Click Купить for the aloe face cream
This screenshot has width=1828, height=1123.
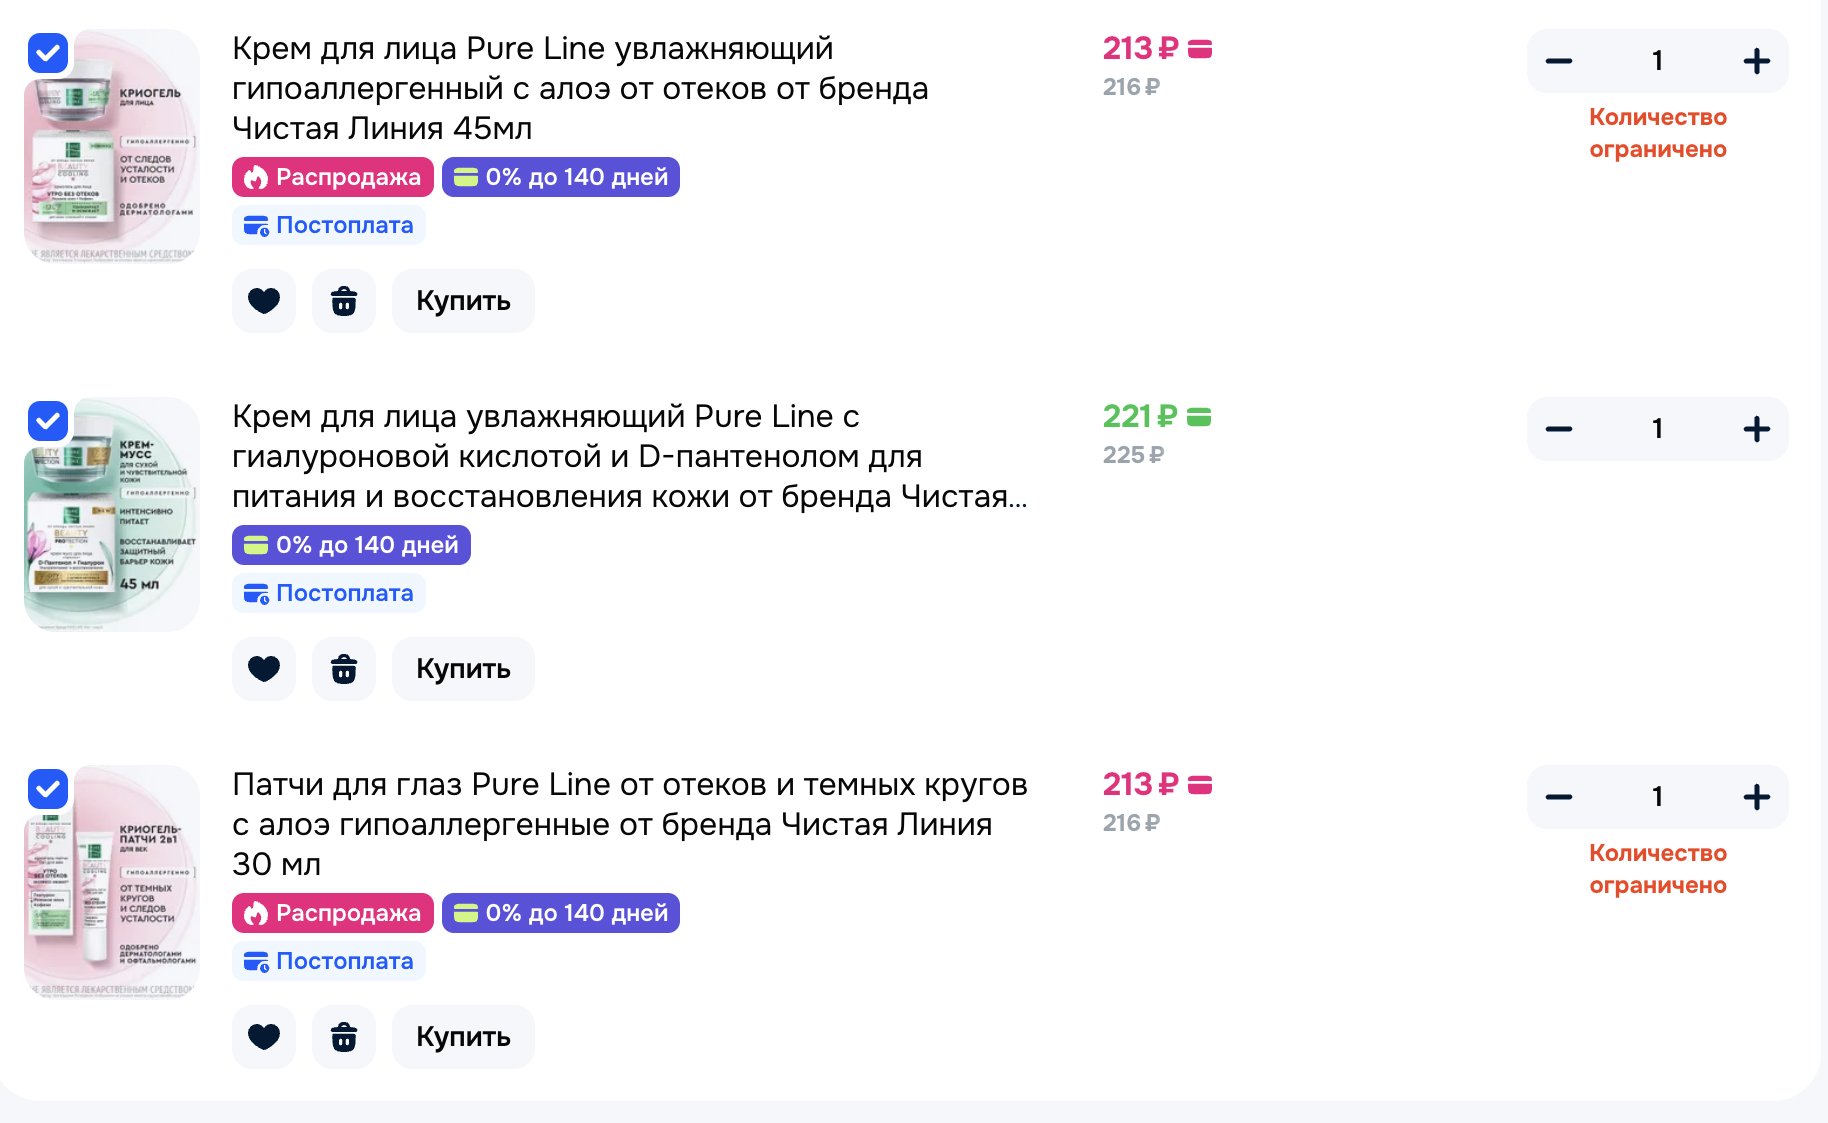(x=463, y=301)
